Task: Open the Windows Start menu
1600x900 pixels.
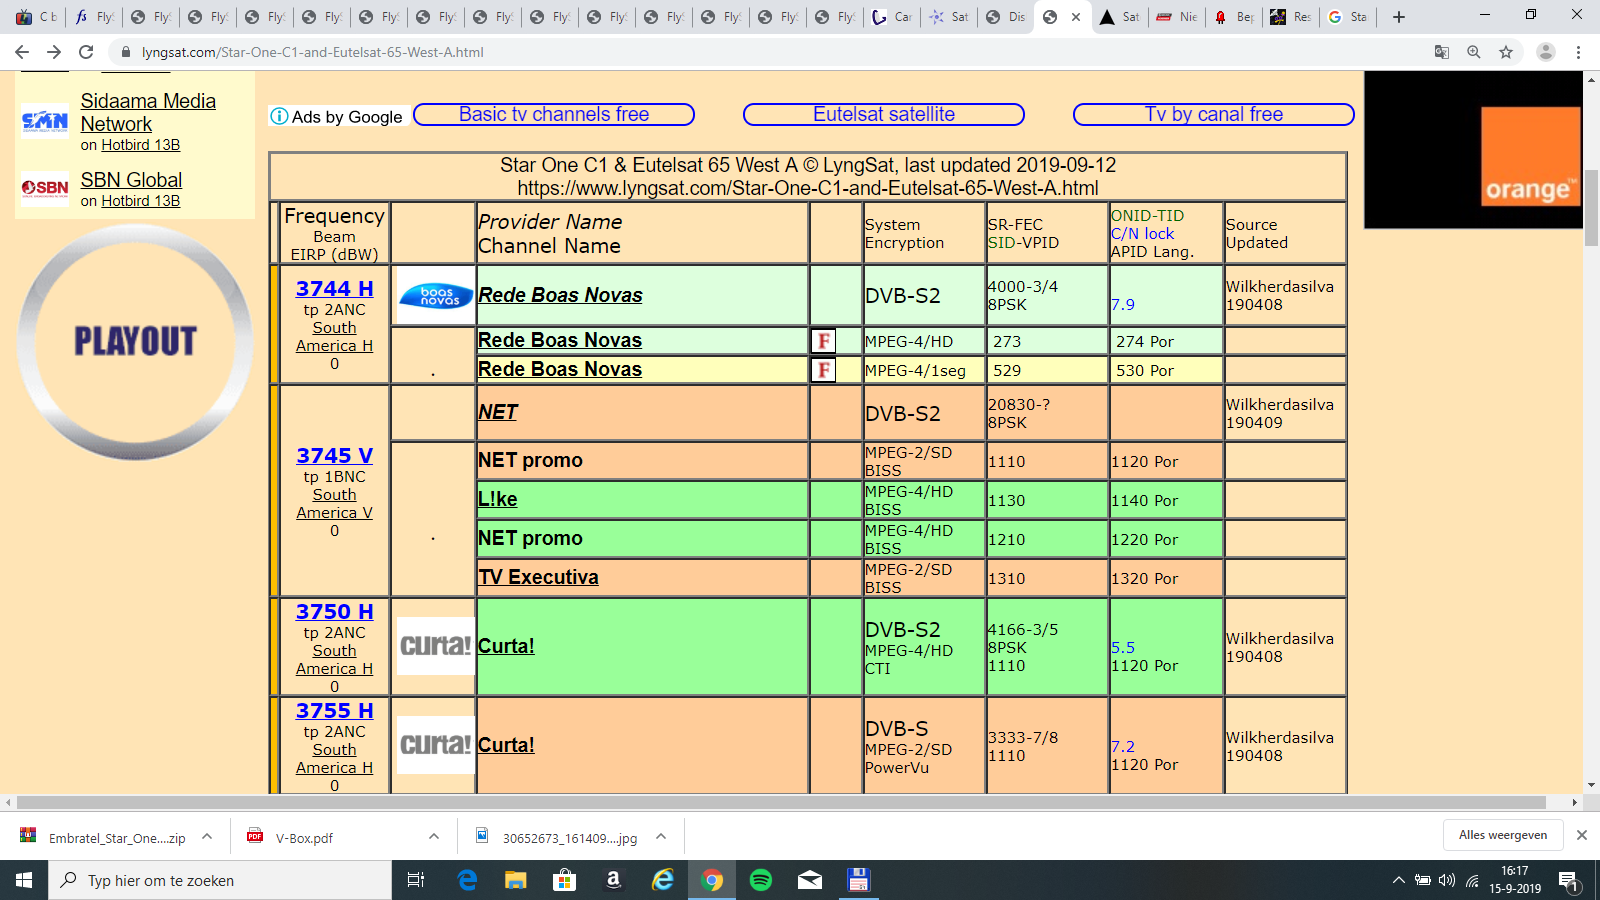Action: coord(24,880)
